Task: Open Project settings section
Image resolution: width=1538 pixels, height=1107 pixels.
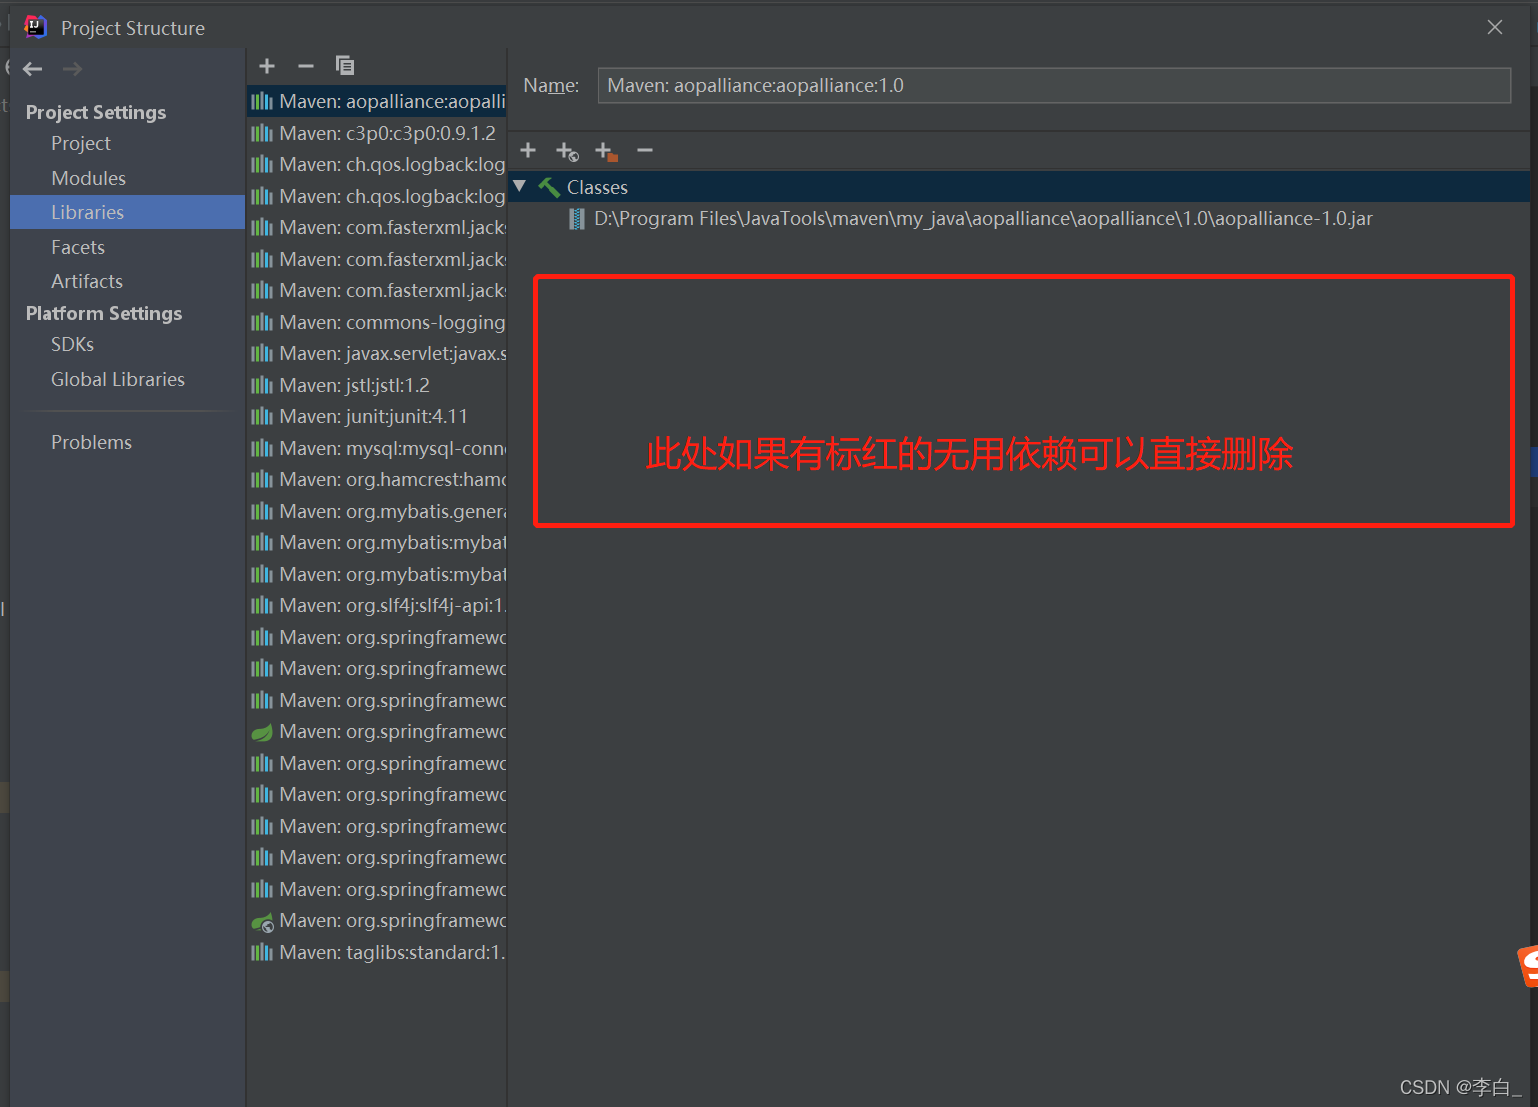Action: click(81, 143)
